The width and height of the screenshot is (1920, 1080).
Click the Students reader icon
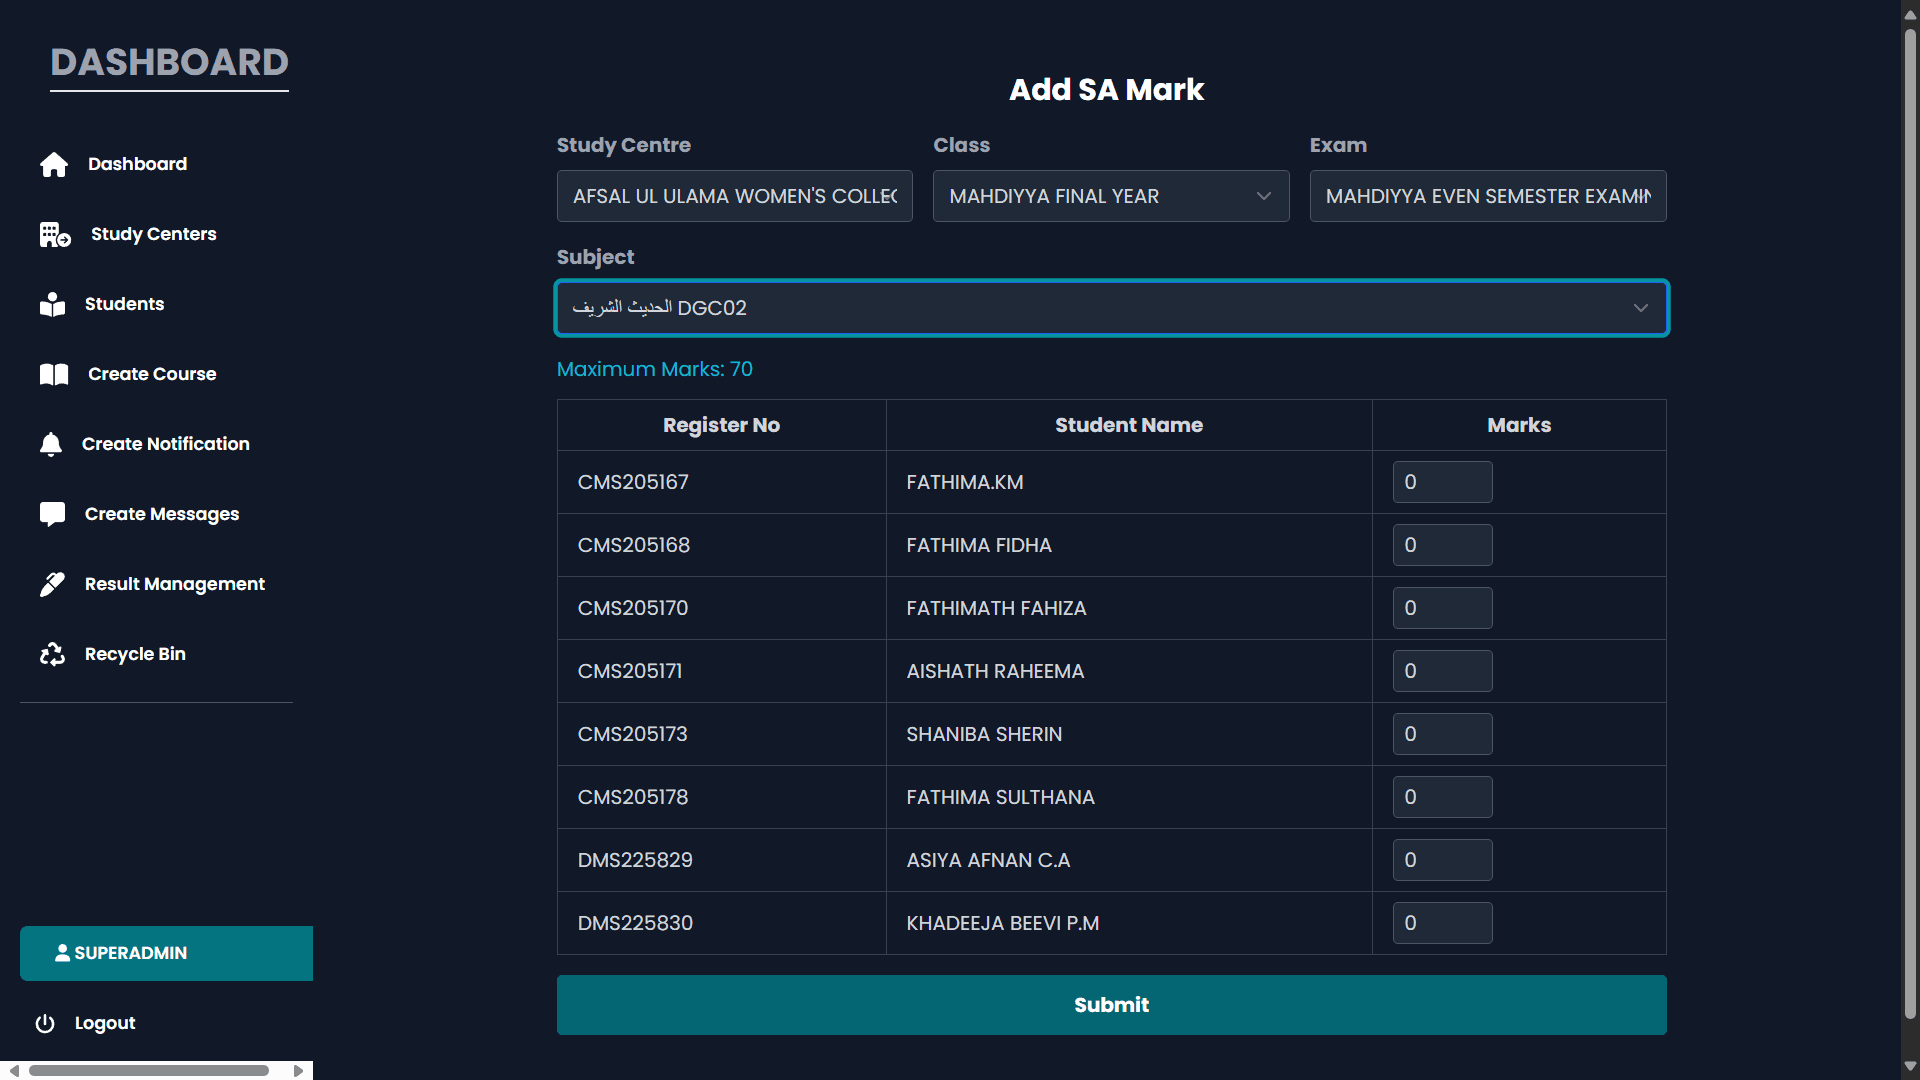(x=52, y=304)
